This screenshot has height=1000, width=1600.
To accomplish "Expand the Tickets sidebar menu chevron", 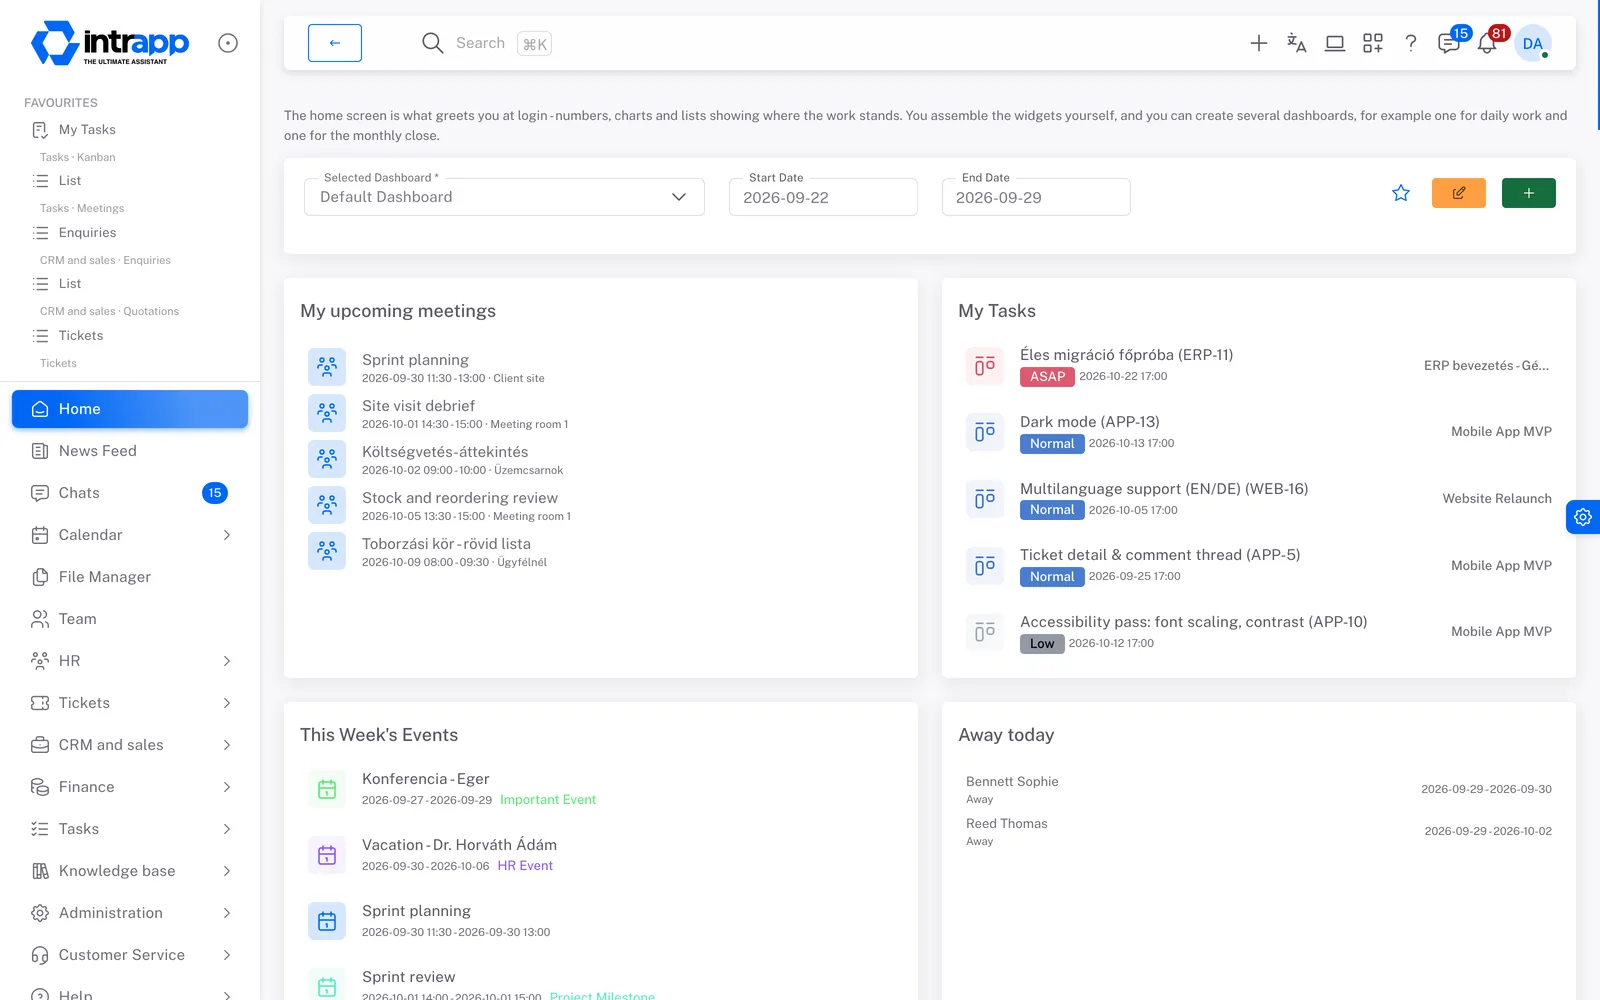I will click(x=227, y=703).
